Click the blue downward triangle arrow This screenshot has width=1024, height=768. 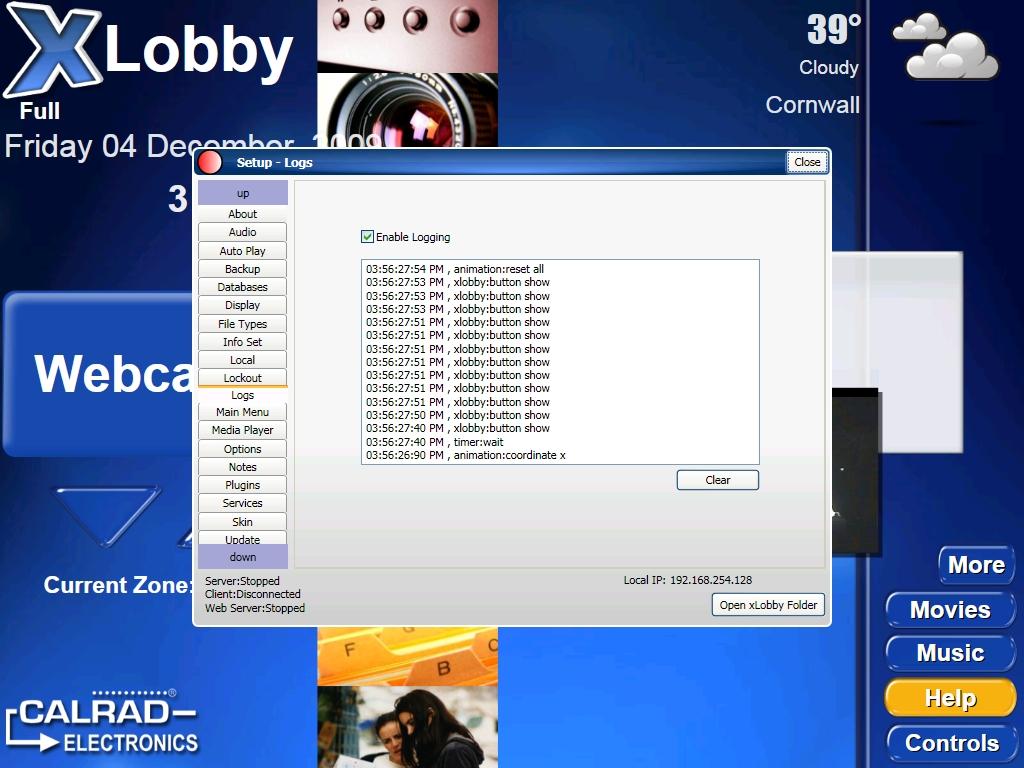(x=106, y=515)
